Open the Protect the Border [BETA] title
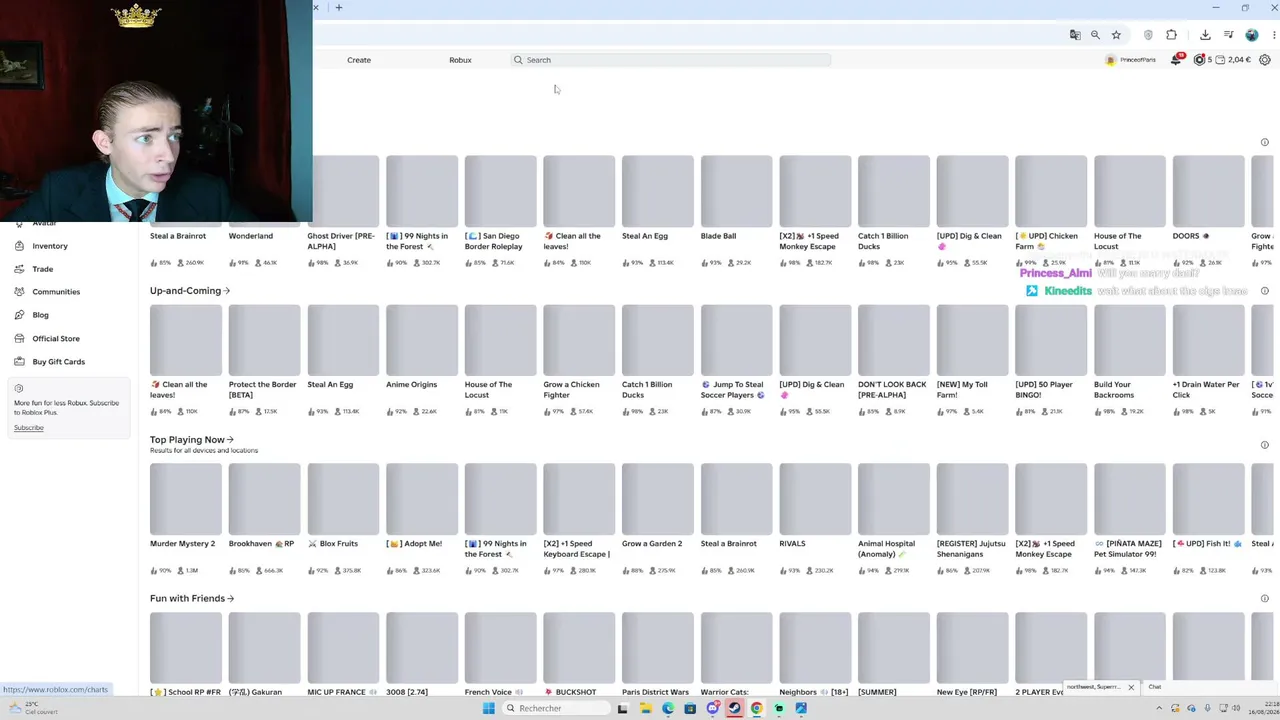 click(x=263, y=390)
